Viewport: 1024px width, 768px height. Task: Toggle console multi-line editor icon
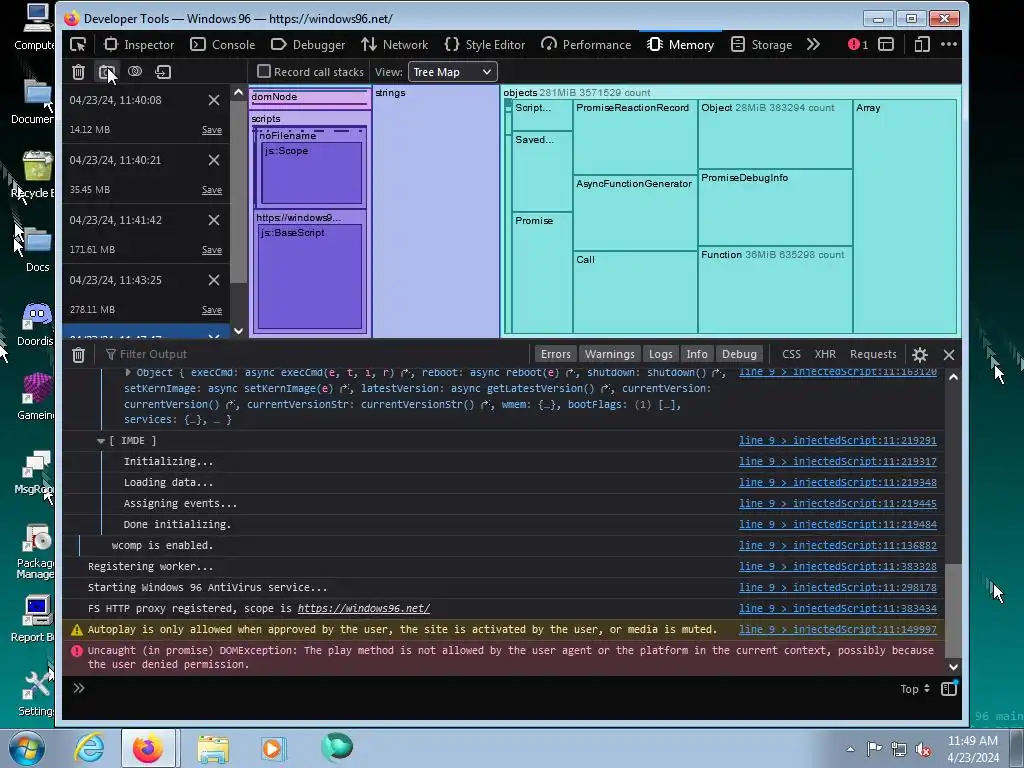coord(949,688)
